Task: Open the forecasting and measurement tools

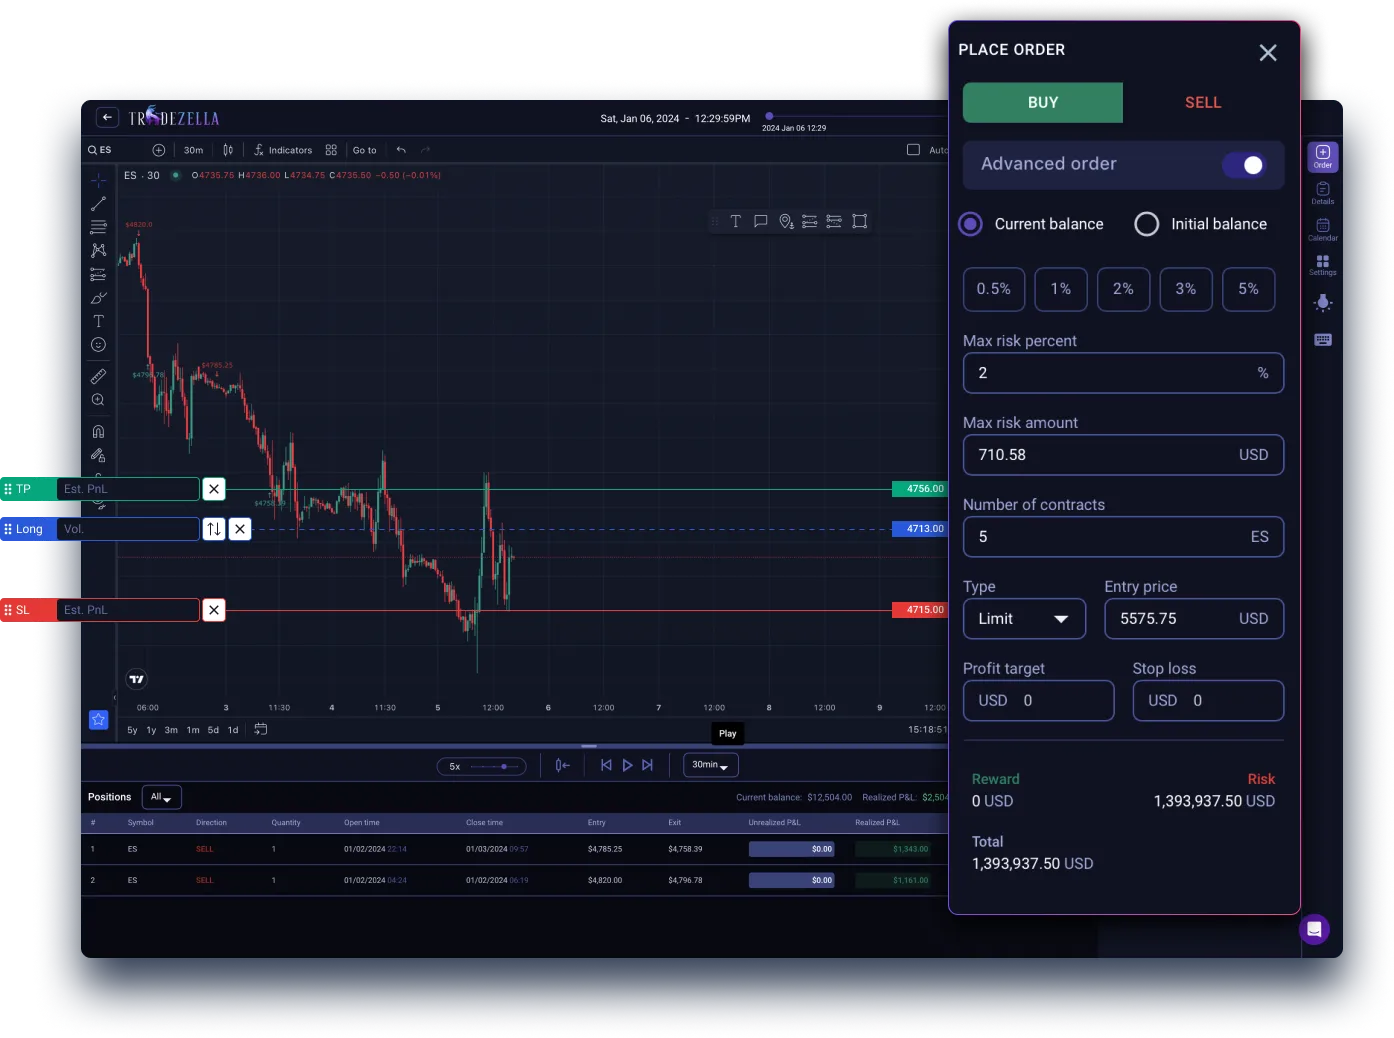Action: click(x=98, y=274)
